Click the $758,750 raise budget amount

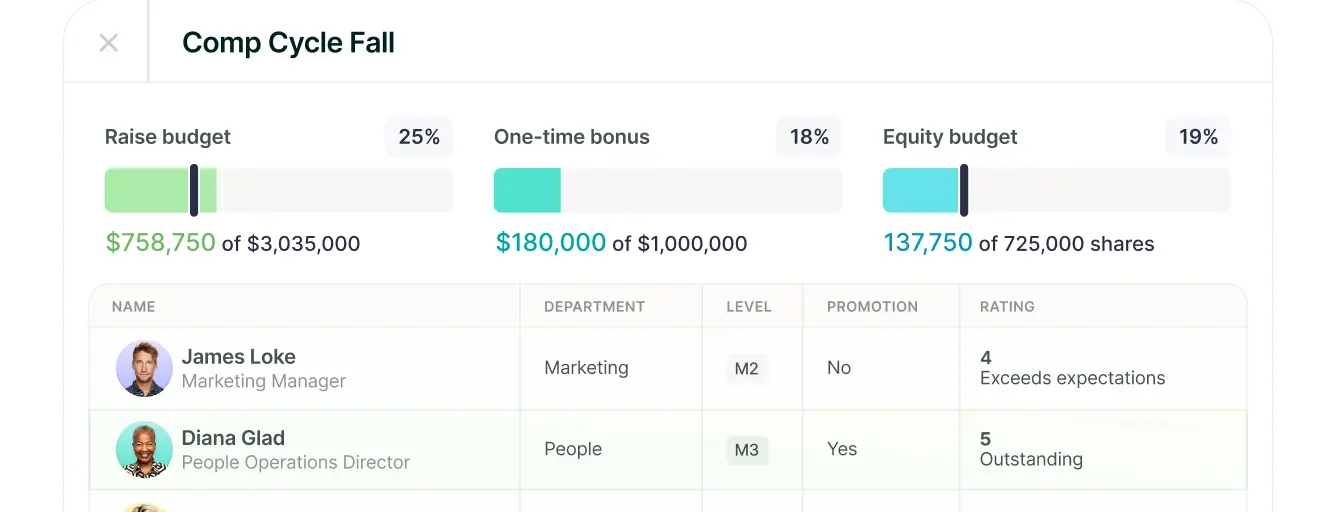(161, 243)
